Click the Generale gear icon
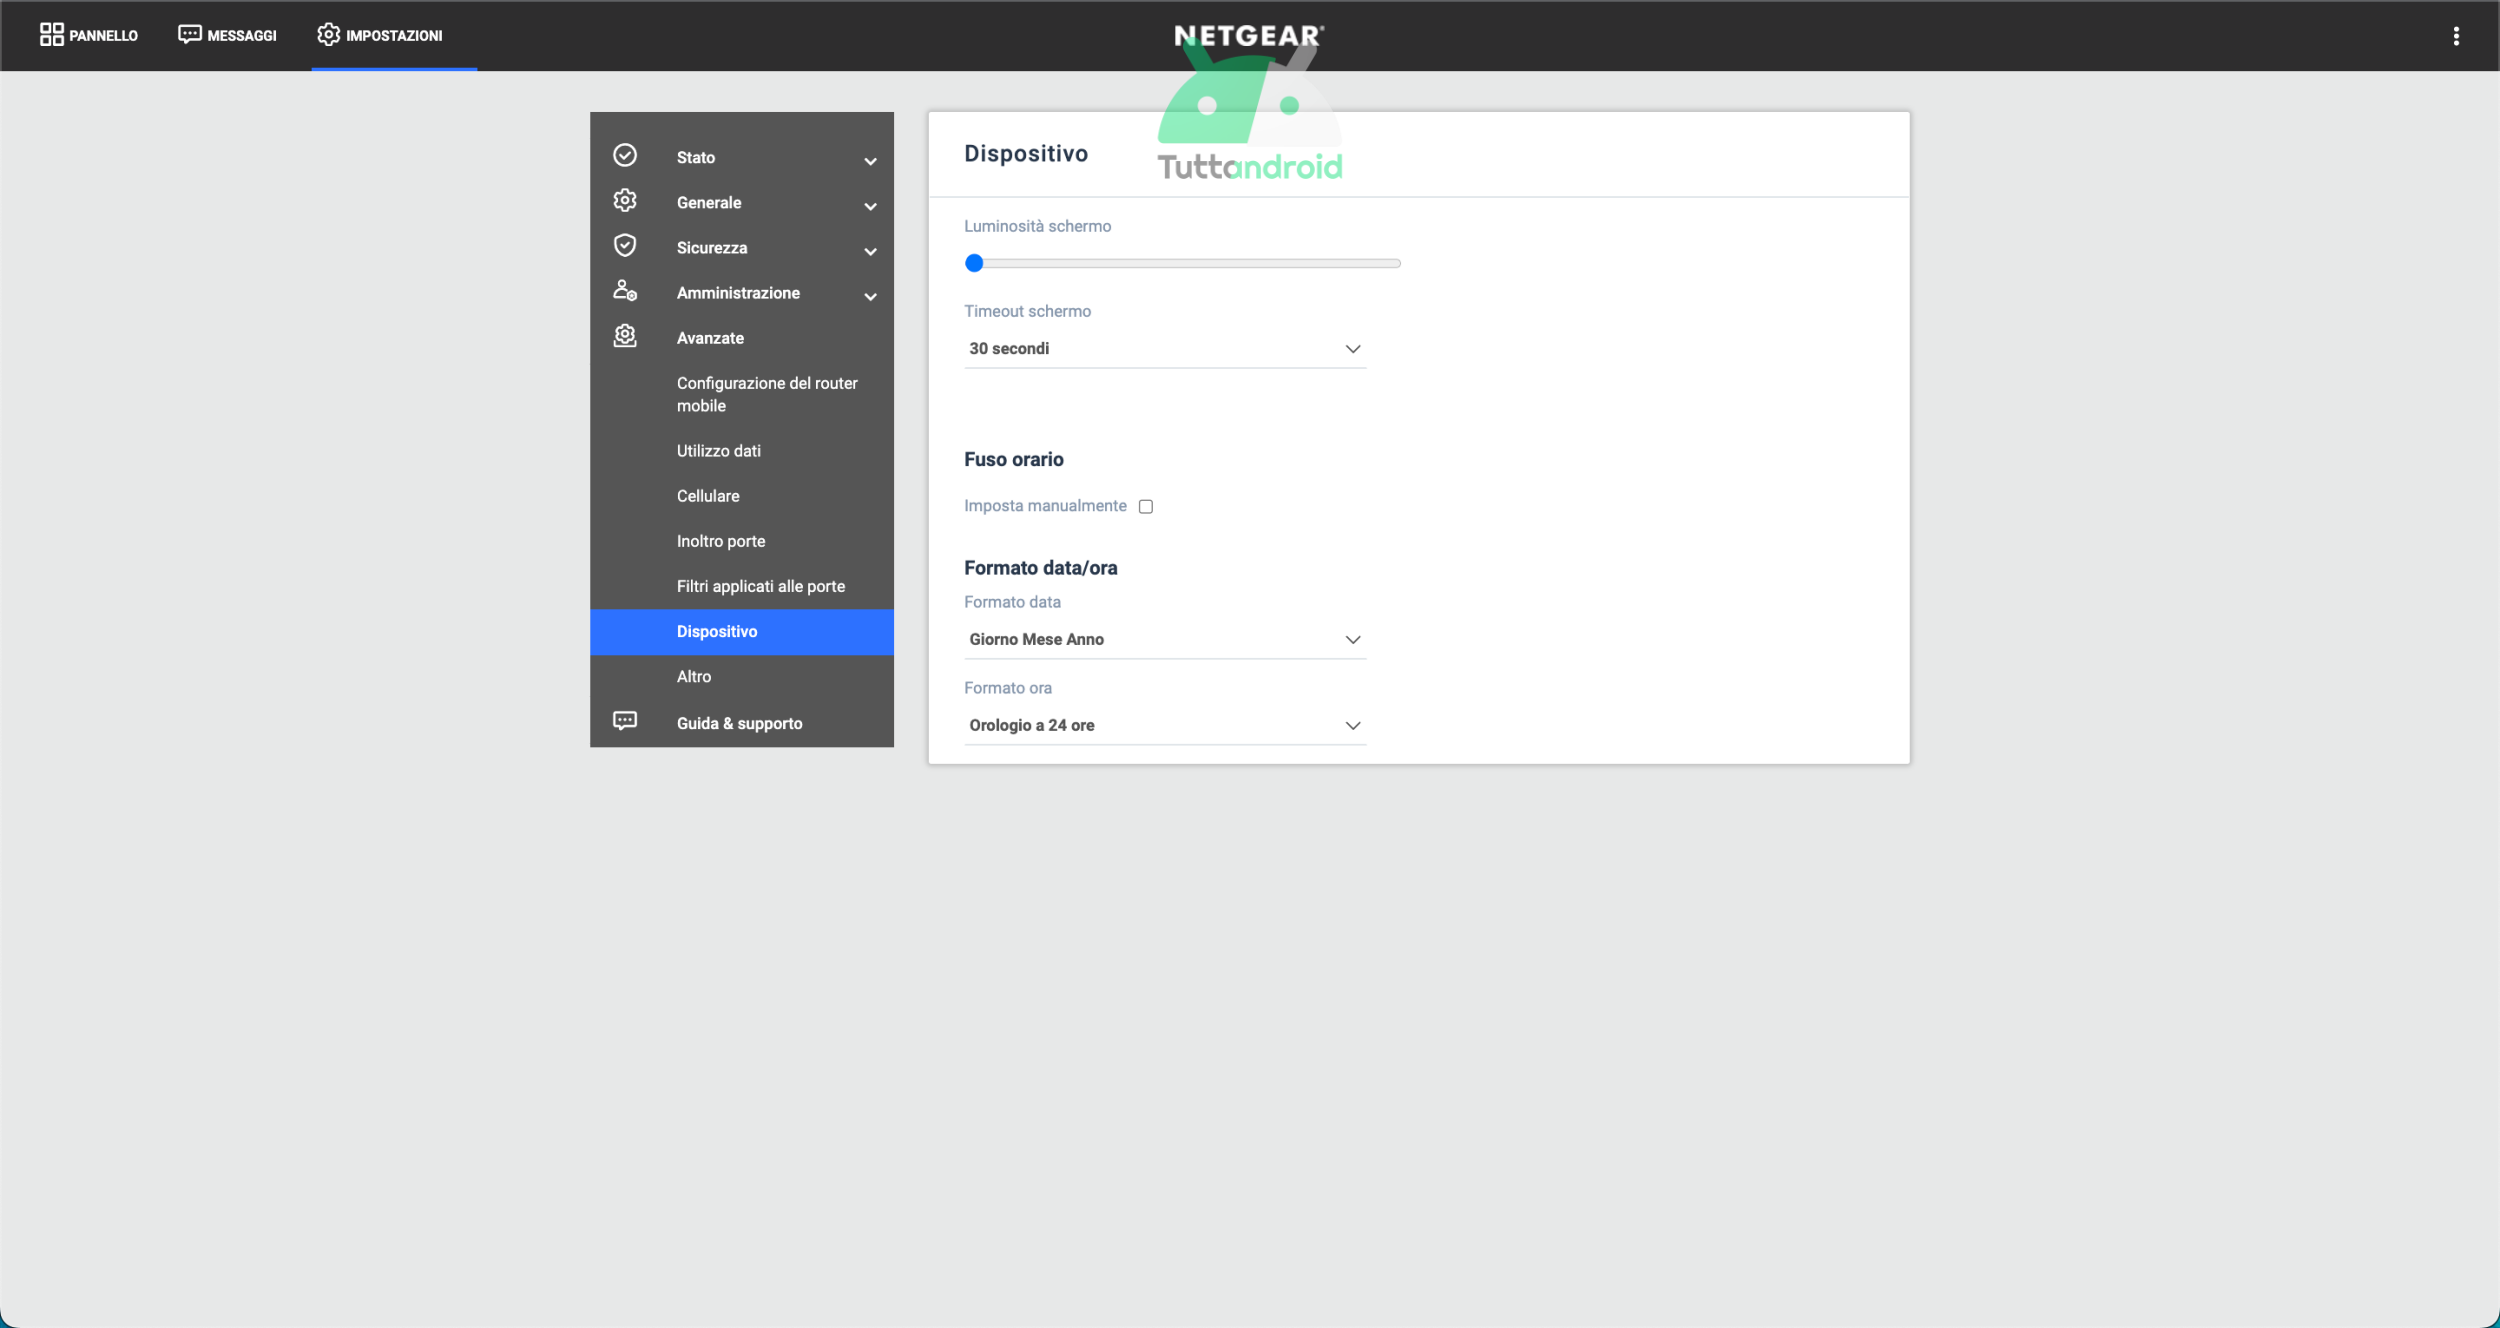This screenshot has width=2500, height=1328. pyautogui.click(x=625, y=200)
